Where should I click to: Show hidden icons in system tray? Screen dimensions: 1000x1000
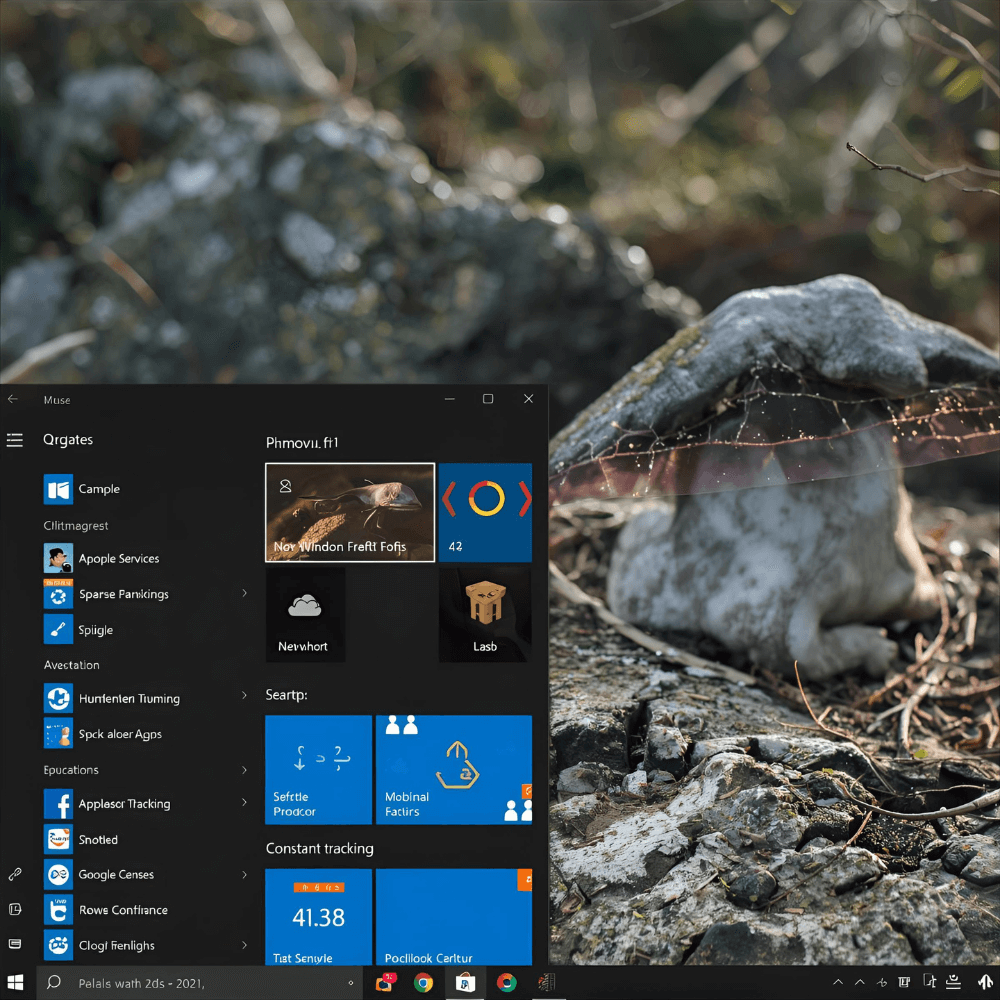(x=838, y=983)
